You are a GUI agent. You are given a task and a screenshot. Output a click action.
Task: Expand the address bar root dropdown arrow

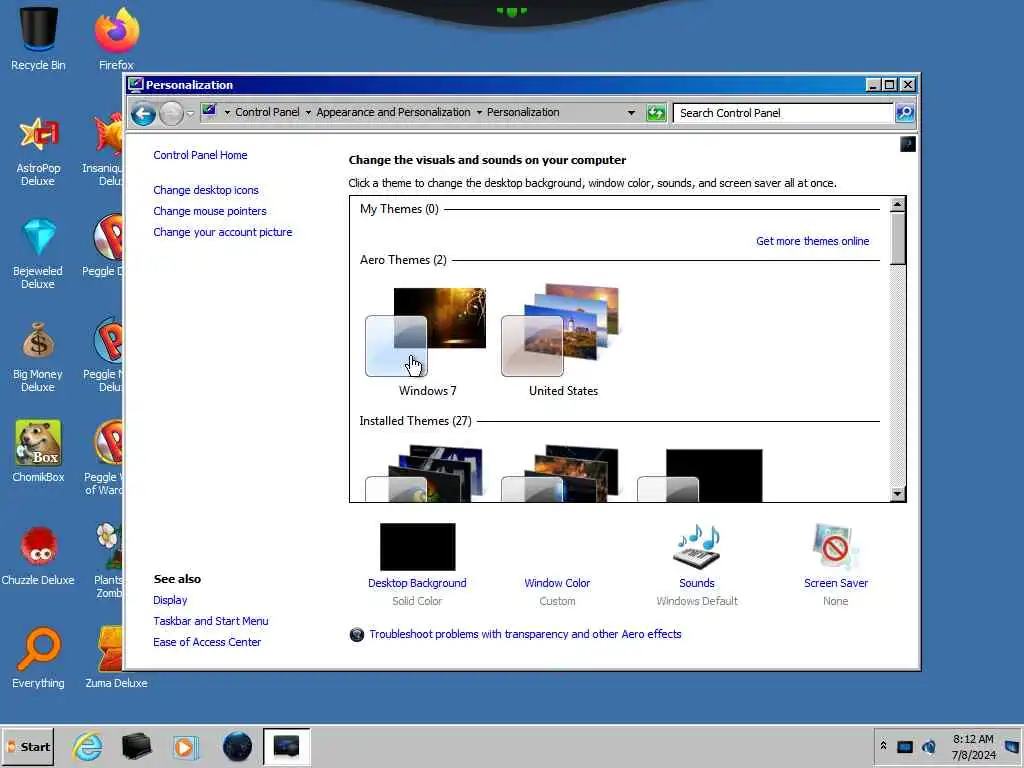[x=227, y=112]
